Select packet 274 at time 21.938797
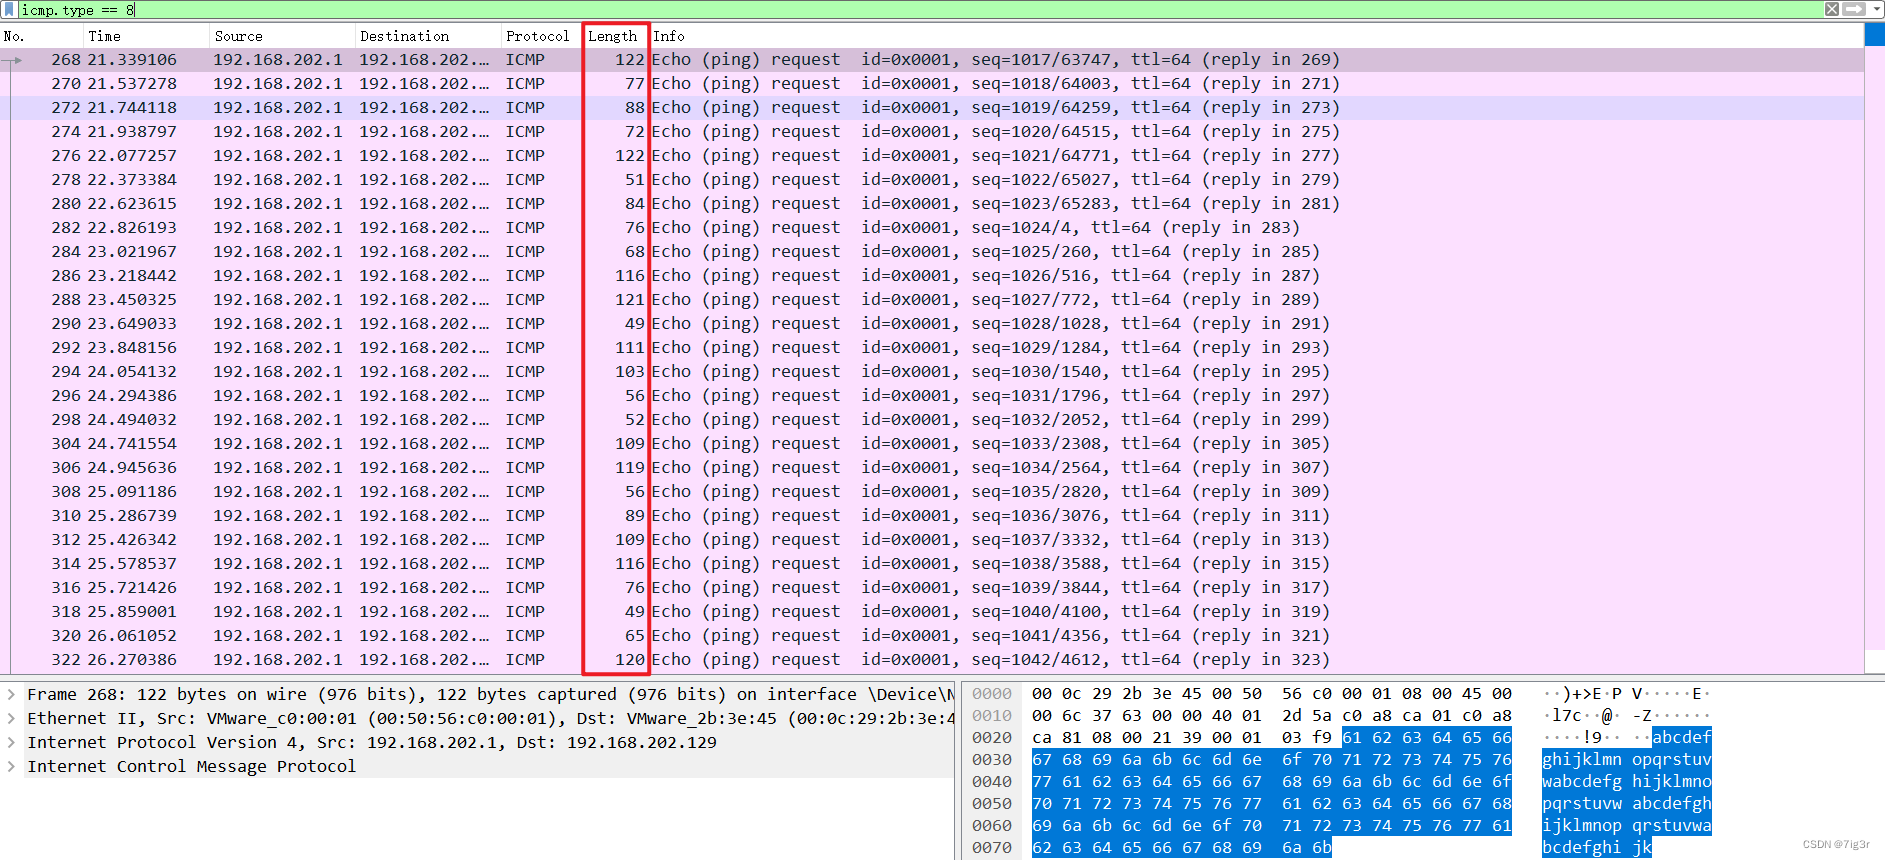Screen dimensions: 1885x860 tap(932, 132)
